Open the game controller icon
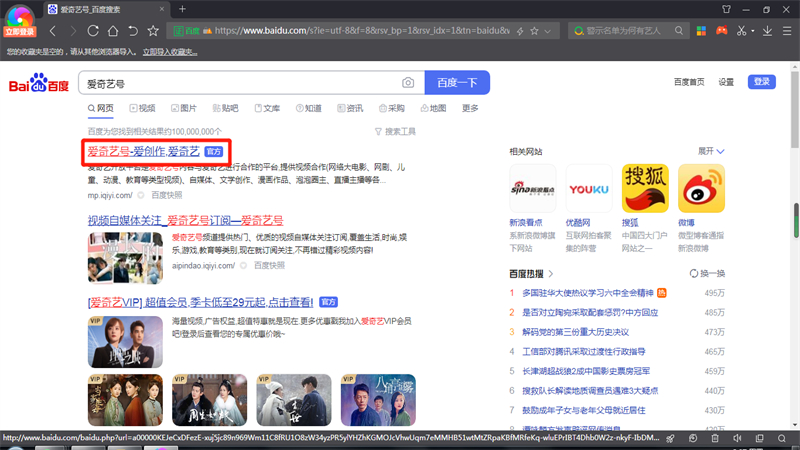 [721, 31]
